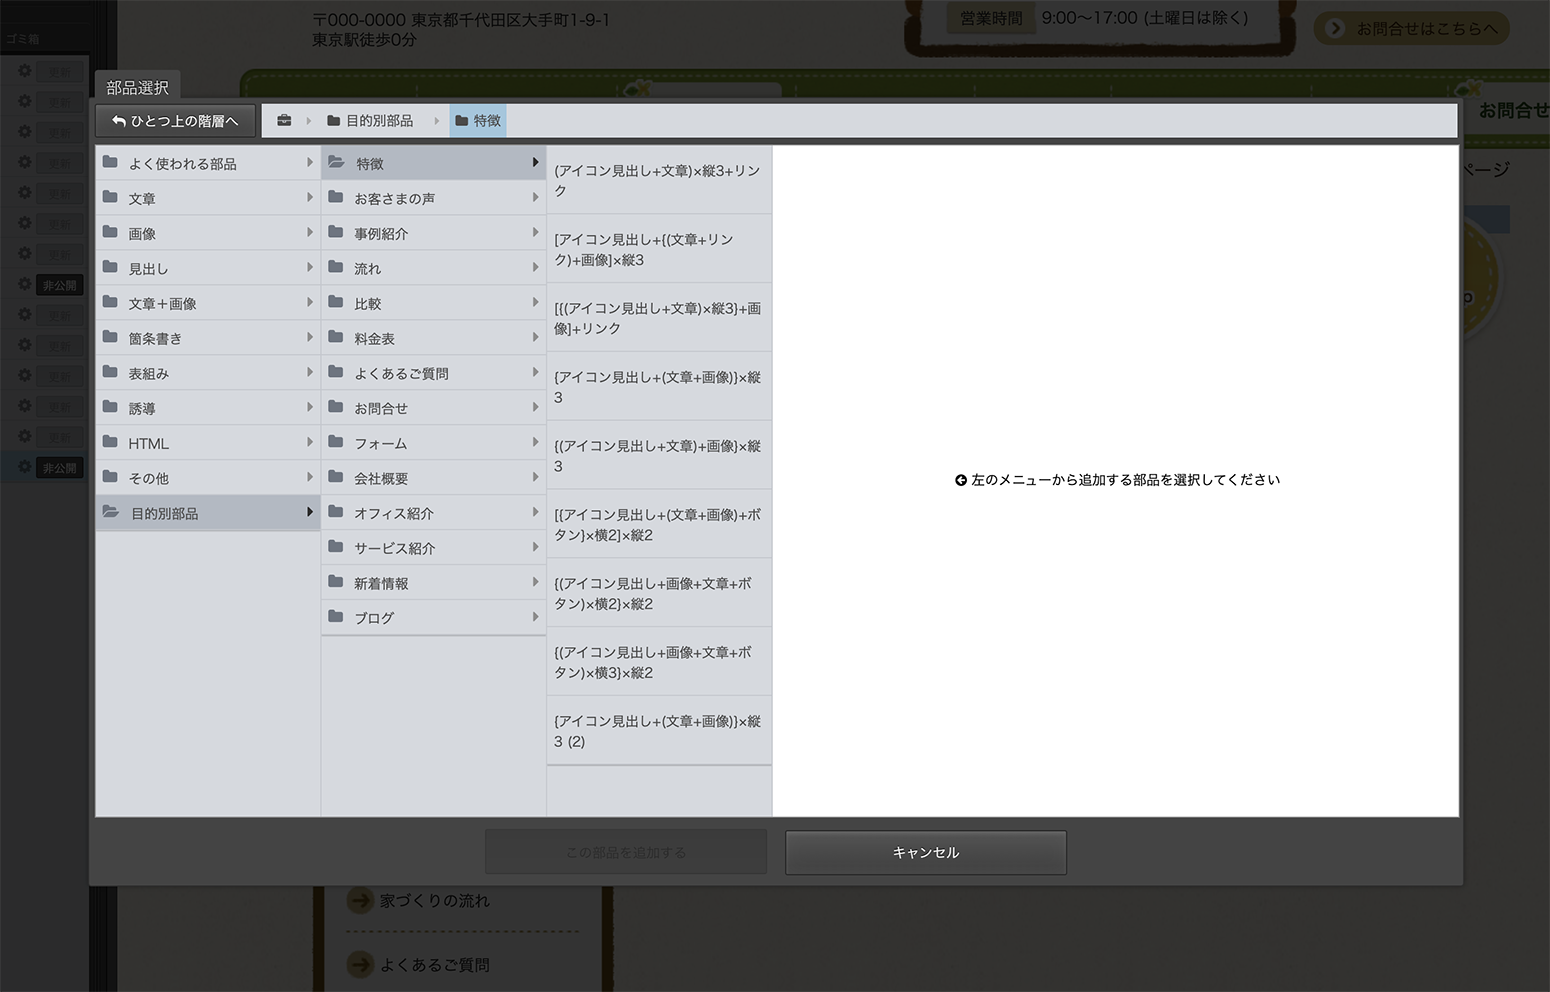1550x992 pixels.
Task: Expand the 文章 folder arrow
Action: coord(309,198)
